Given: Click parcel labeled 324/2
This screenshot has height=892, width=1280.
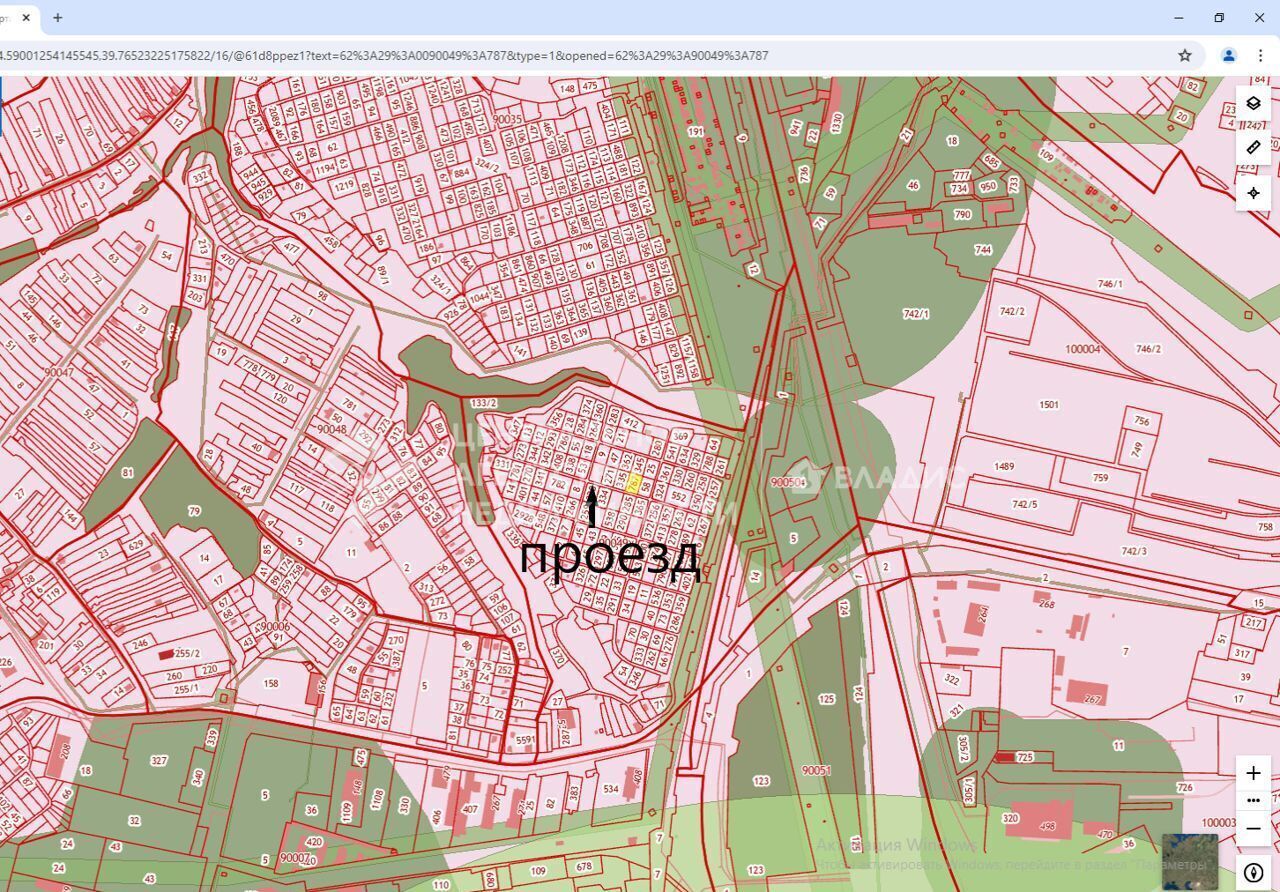Looking at the screenshot, I should pos(486,165).
